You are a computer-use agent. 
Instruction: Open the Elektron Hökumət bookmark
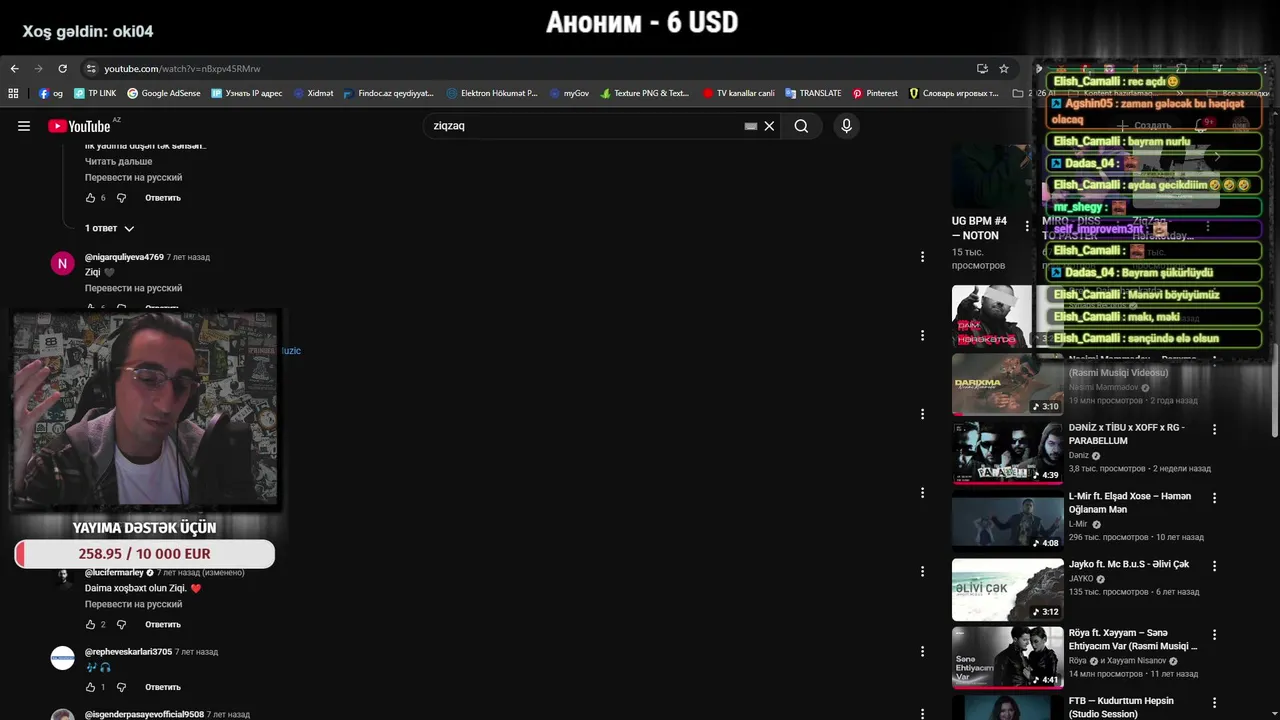(x=492, y=93)
